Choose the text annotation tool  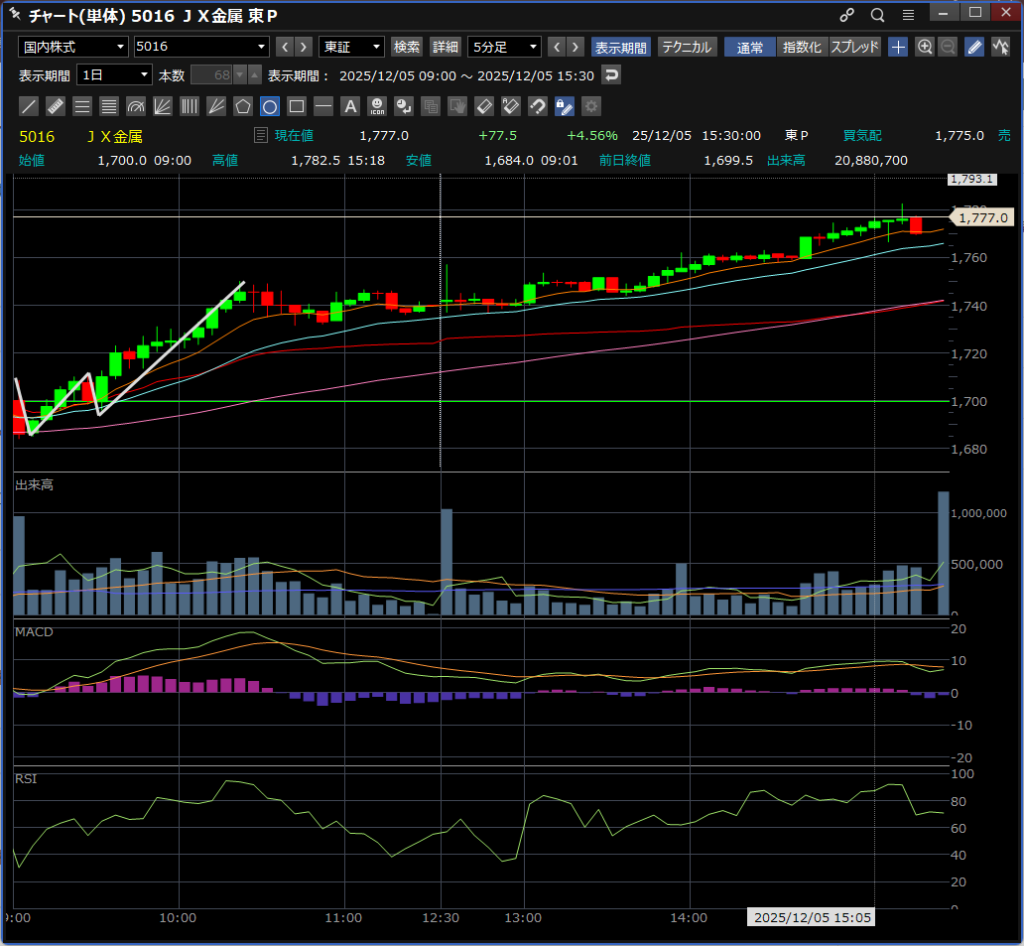350,106
